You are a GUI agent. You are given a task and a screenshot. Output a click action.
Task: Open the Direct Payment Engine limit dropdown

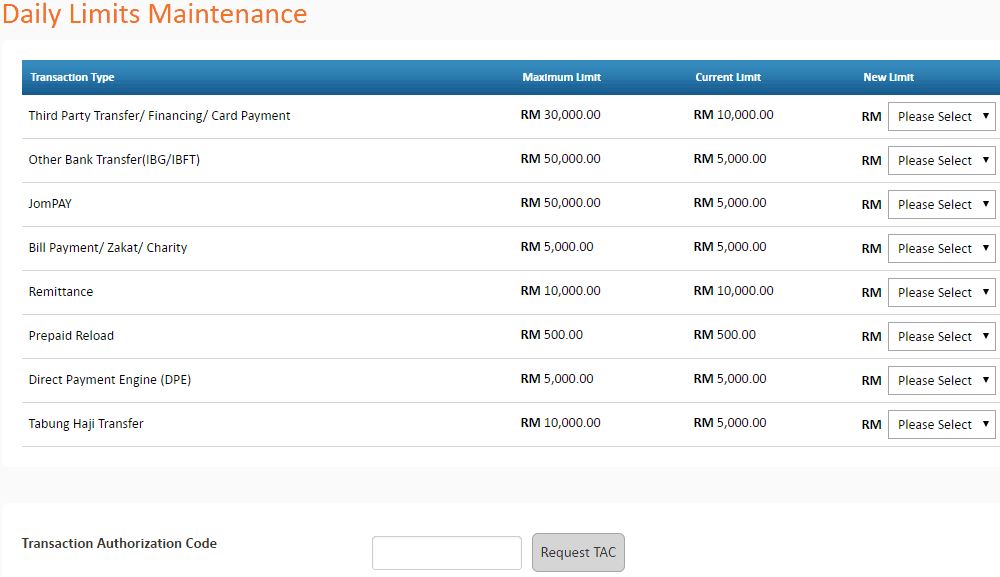pos(942,380)
